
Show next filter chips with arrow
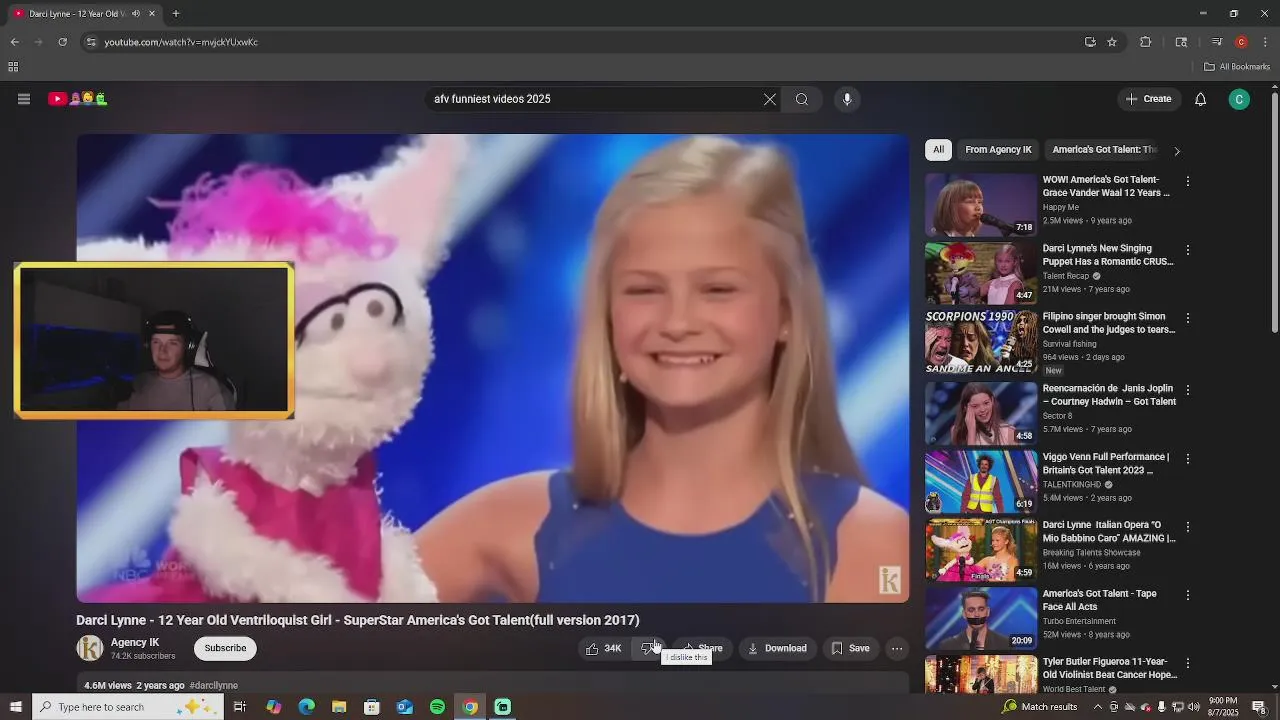pyautogui.click(x=1177, y=151)
